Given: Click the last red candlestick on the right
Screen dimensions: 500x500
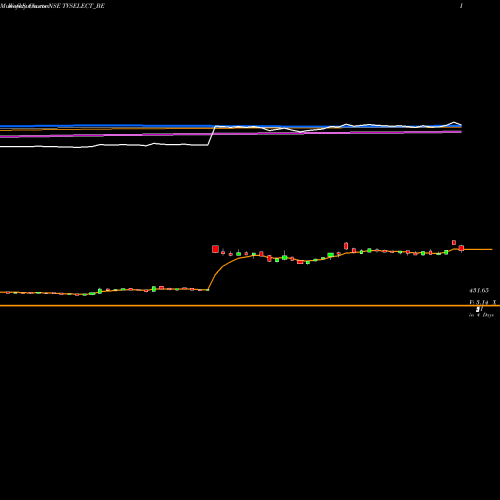Looking at the screenshot, I should (x=461, y=248).
